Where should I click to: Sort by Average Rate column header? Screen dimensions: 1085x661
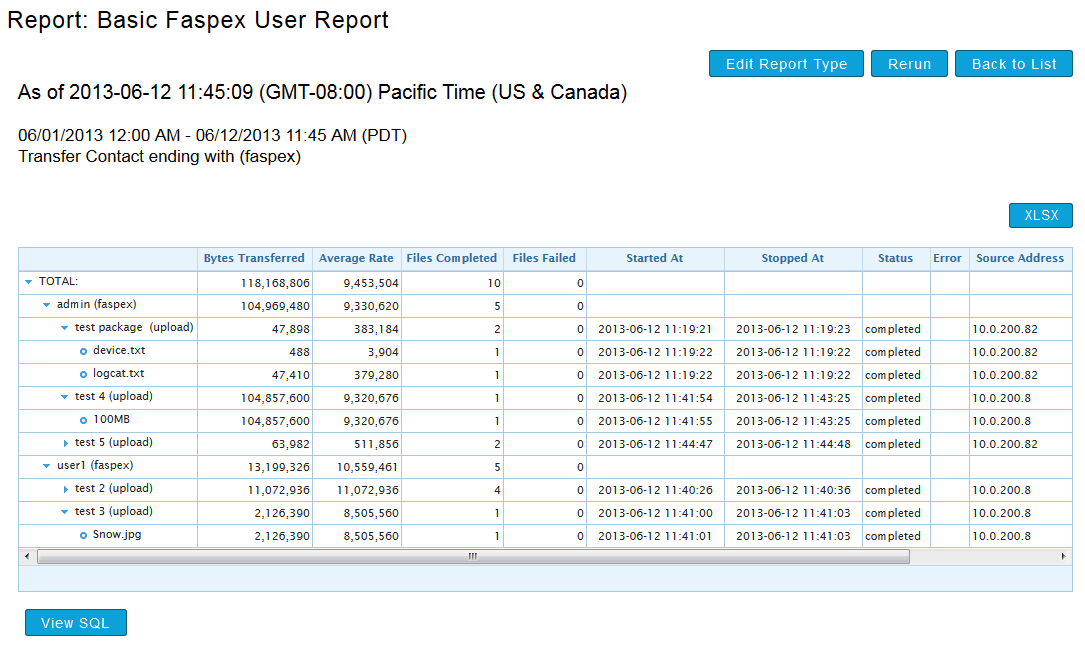(x=355, y=258)
